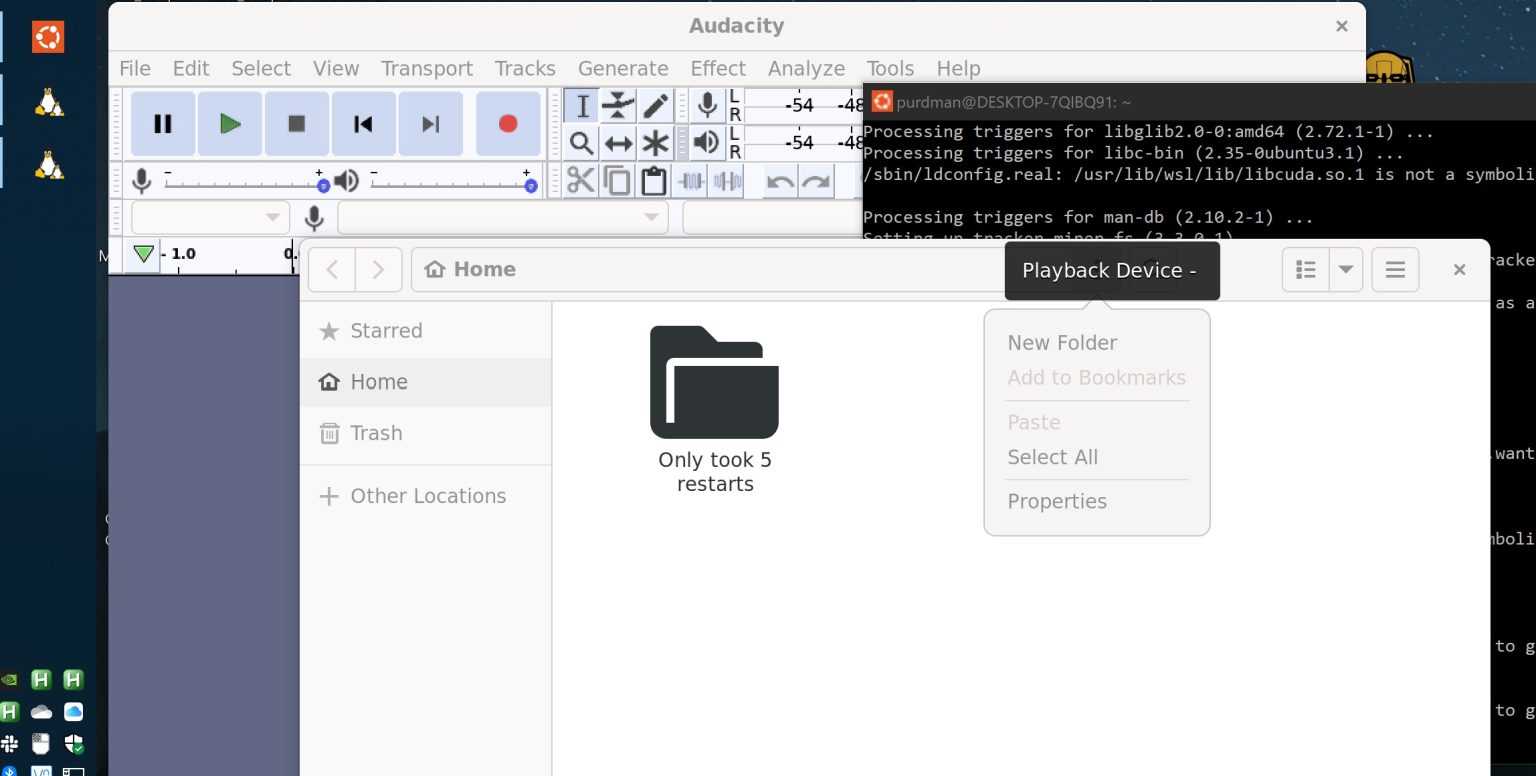Open Other Locations in the sidebar
Image resolution: width=1536 pixels, height=776 pixels.
(427, 496)
